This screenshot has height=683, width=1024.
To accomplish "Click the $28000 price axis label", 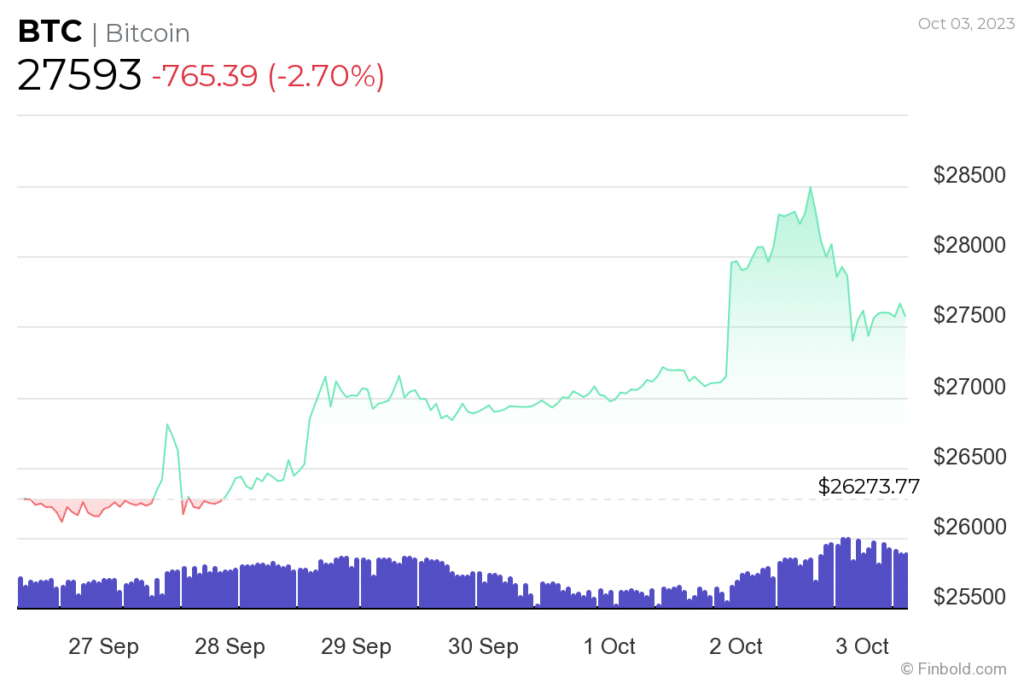I will [x=968, y=246].
